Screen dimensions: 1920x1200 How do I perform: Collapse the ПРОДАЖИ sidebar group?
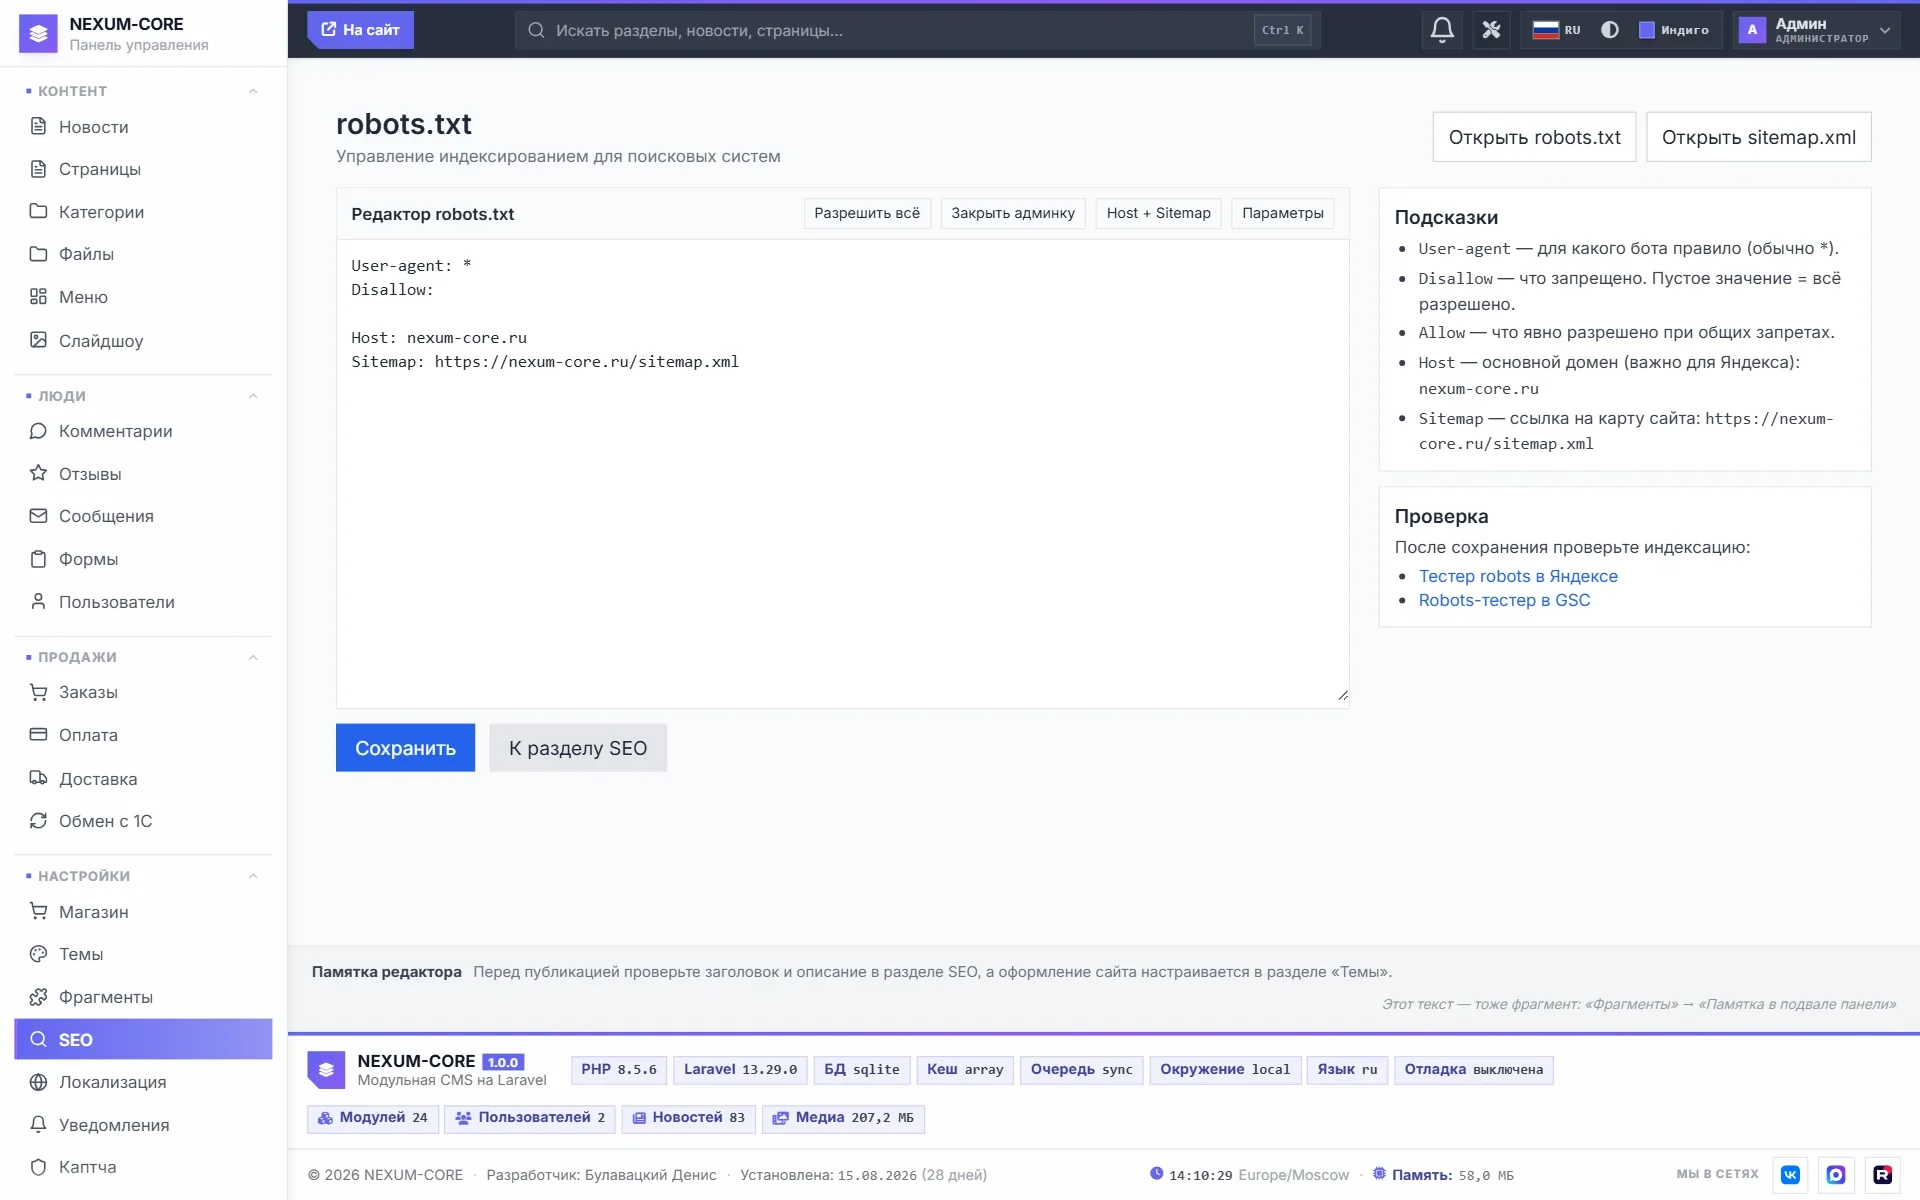(253, 657)
